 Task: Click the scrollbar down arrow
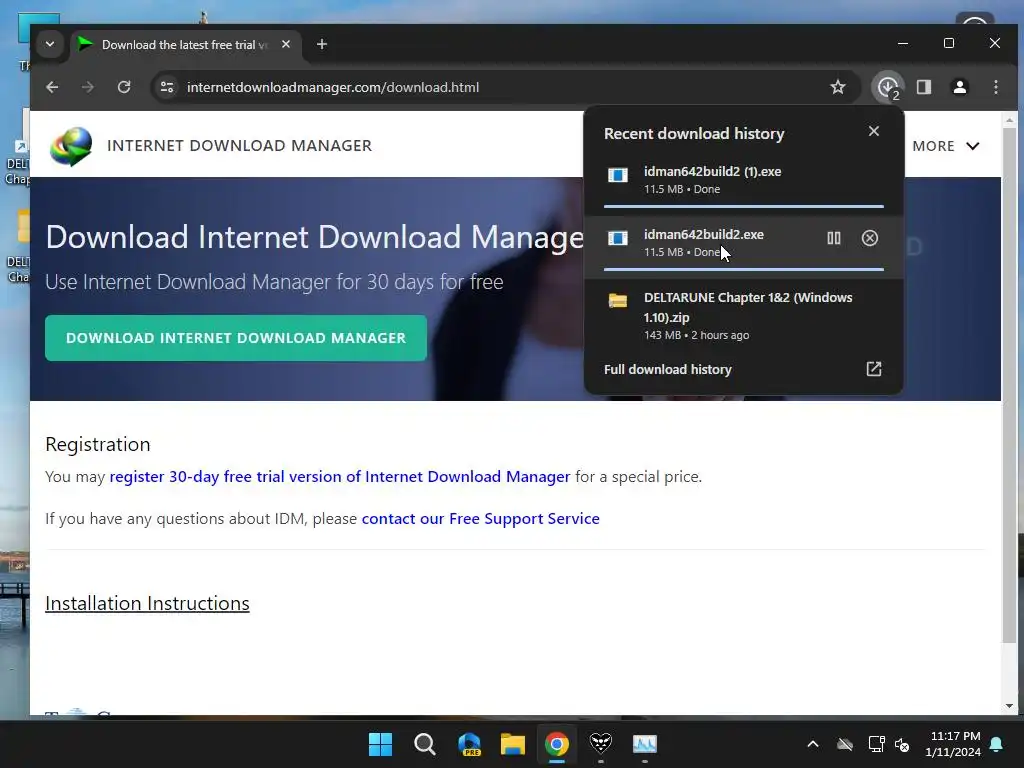point(1009,706)
